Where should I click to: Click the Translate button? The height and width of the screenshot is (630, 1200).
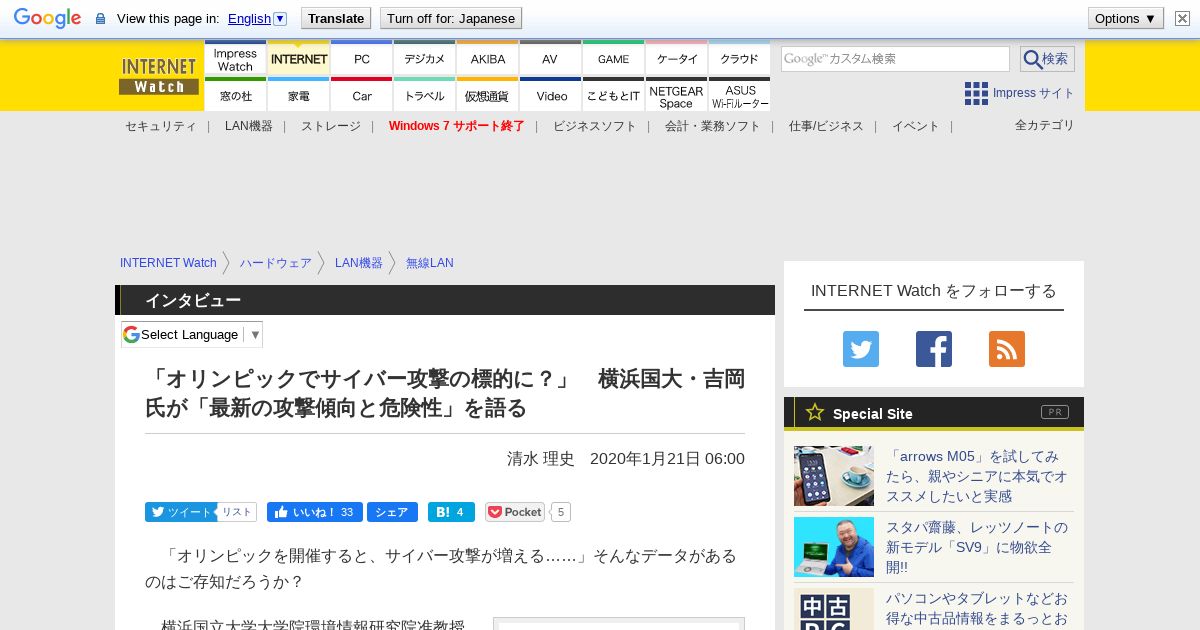pos(335,18)
